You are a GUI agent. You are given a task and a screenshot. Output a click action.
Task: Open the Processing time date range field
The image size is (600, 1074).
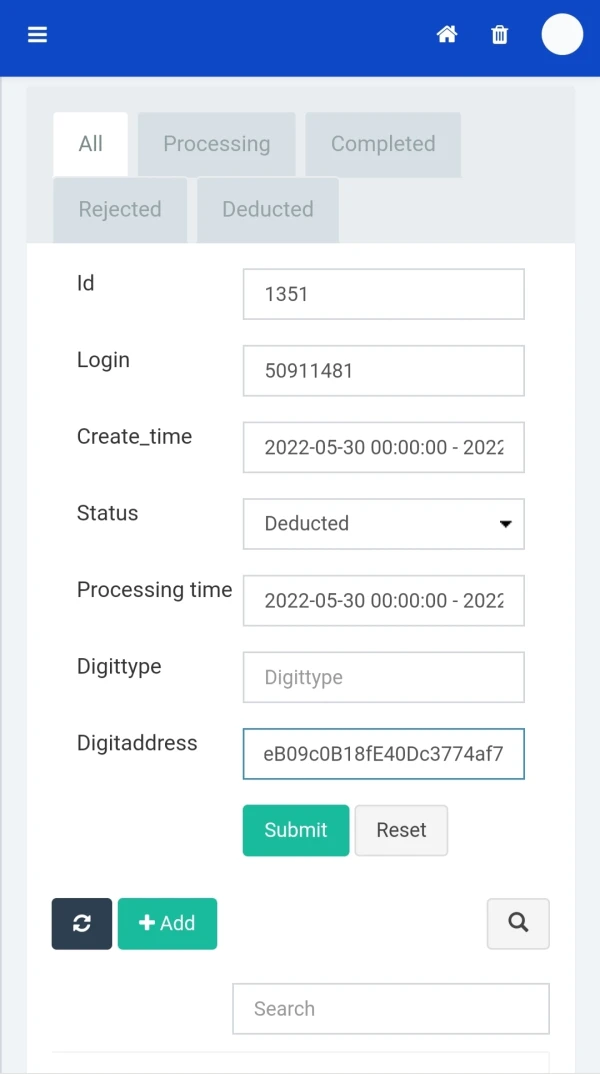click(384, 601)
